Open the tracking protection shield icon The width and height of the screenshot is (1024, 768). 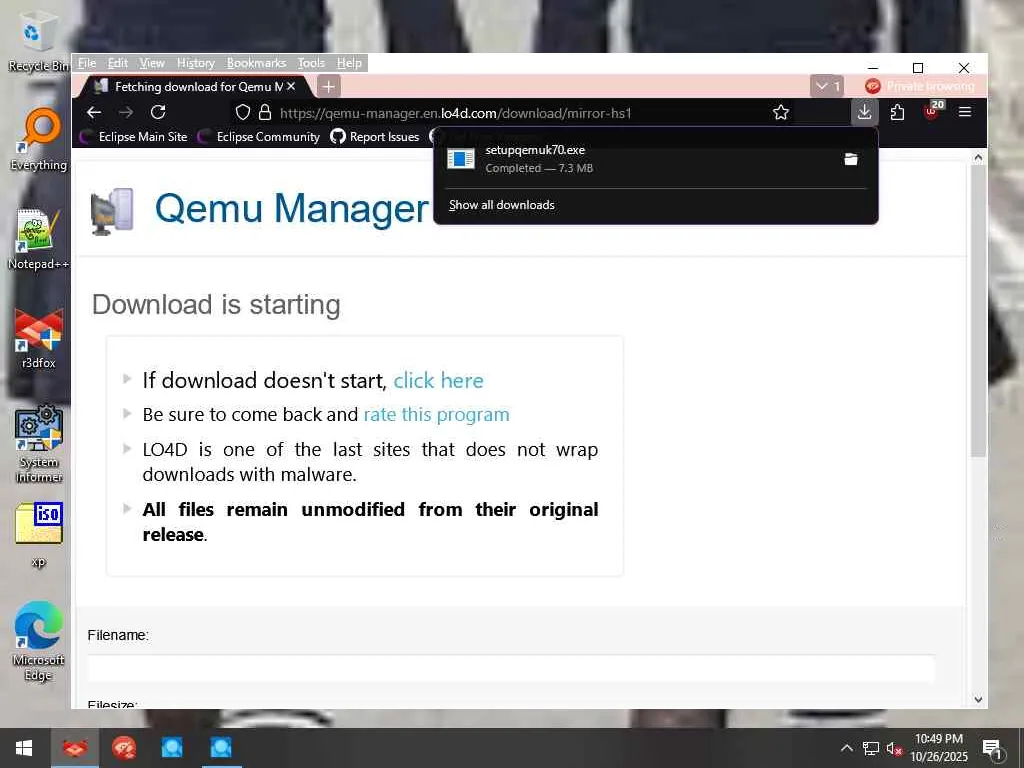[x=243, y=112]
